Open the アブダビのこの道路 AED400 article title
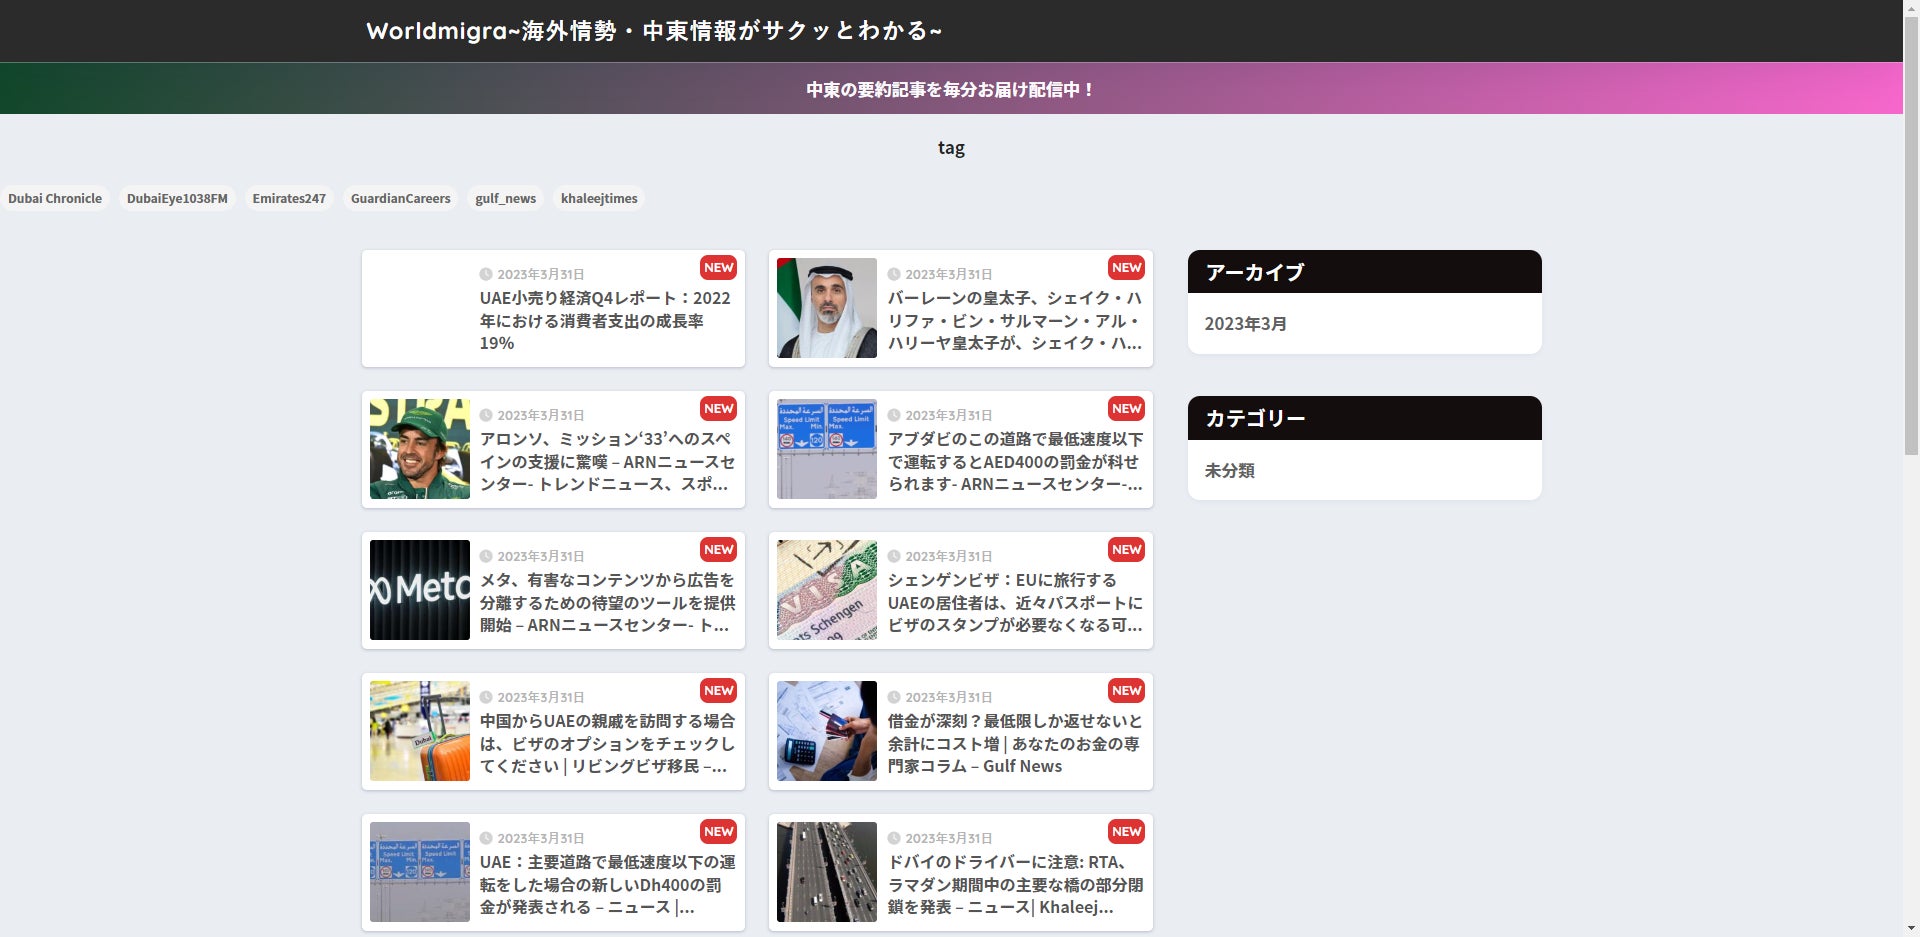The width and height of the screenshot is (1920, 937). (1014, 461)
